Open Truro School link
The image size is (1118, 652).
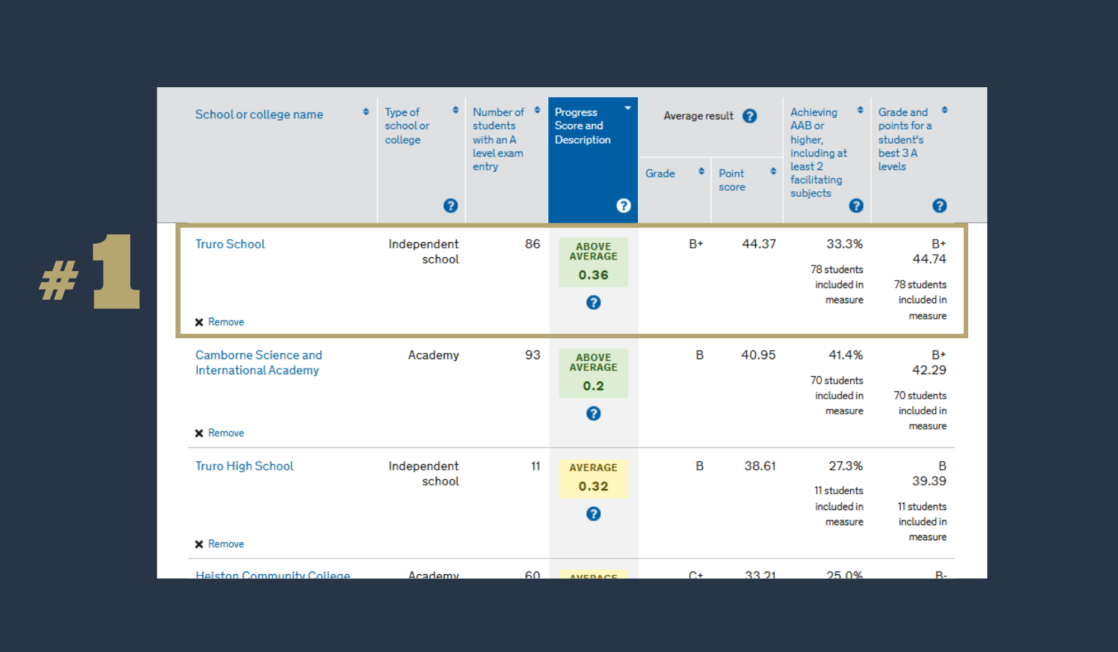pyautogui.click(x=230, y=244)
